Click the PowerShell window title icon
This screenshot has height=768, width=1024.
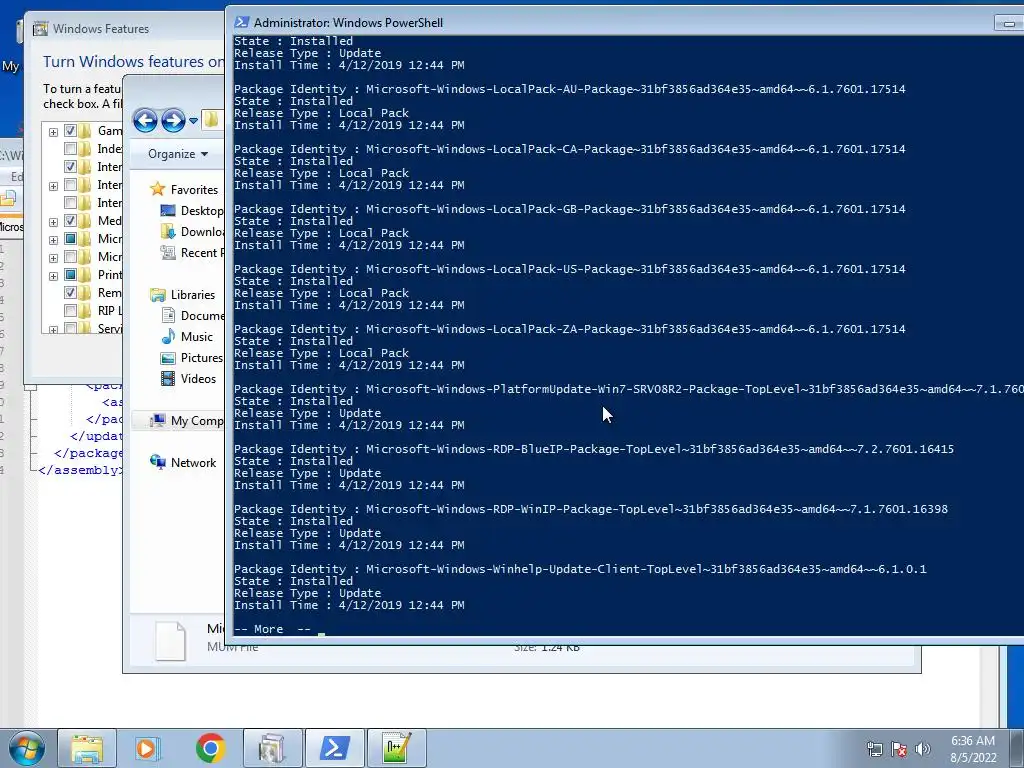click(x=242, y=22)
